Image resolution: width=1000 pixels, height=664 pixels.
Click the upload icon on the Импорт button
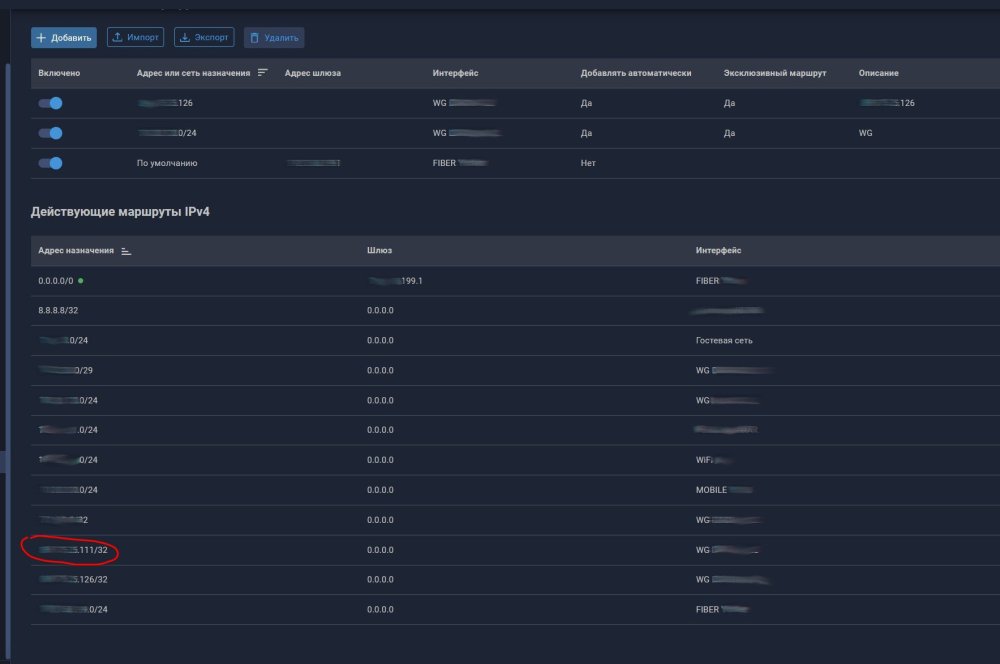click(117, 38)
